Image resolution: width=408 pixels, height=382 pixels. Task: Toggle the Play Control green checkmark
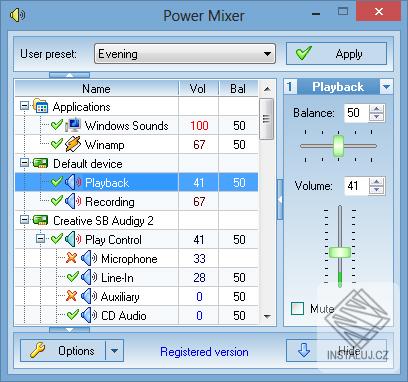click(x=57, y=239)
